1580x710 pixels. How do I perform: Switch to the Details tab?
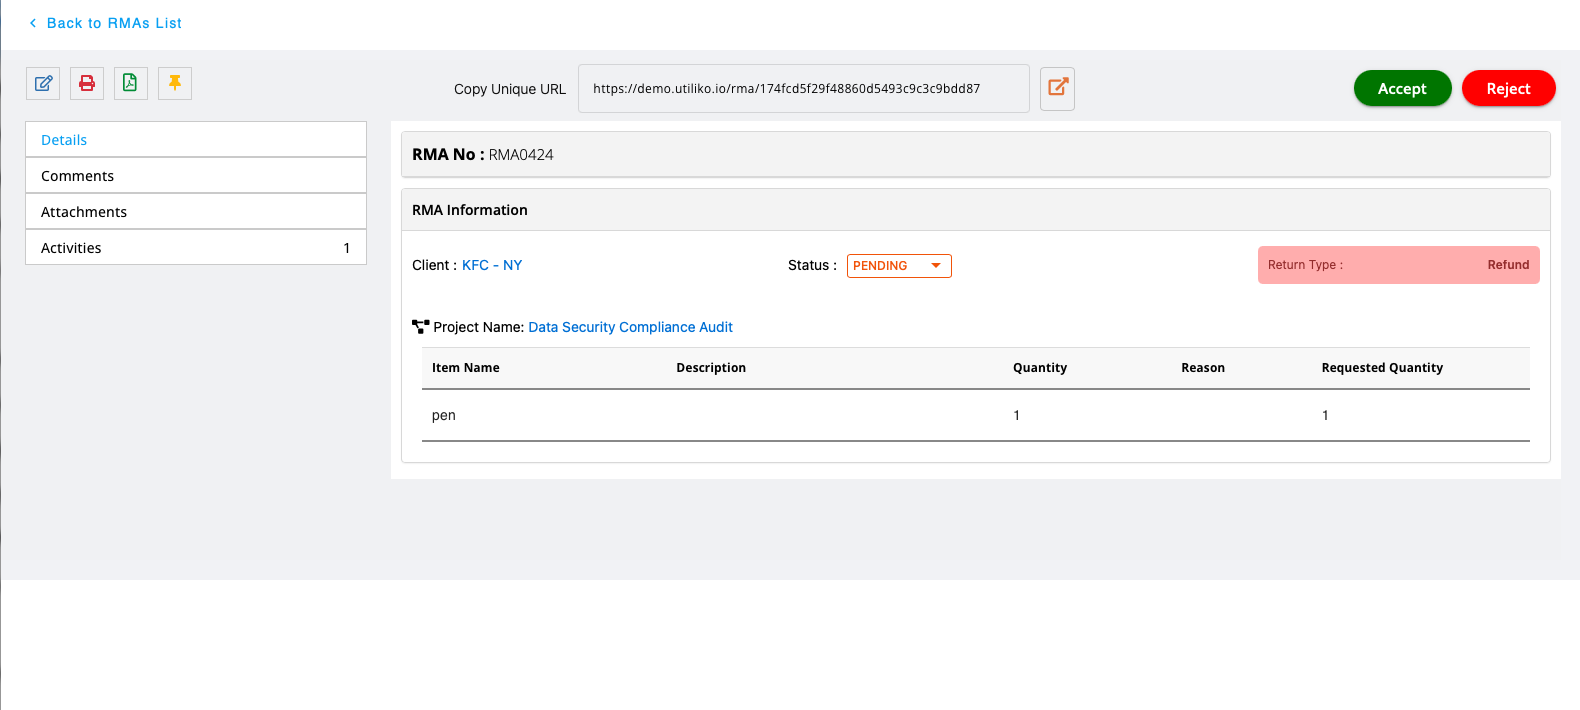coord(195,140)
